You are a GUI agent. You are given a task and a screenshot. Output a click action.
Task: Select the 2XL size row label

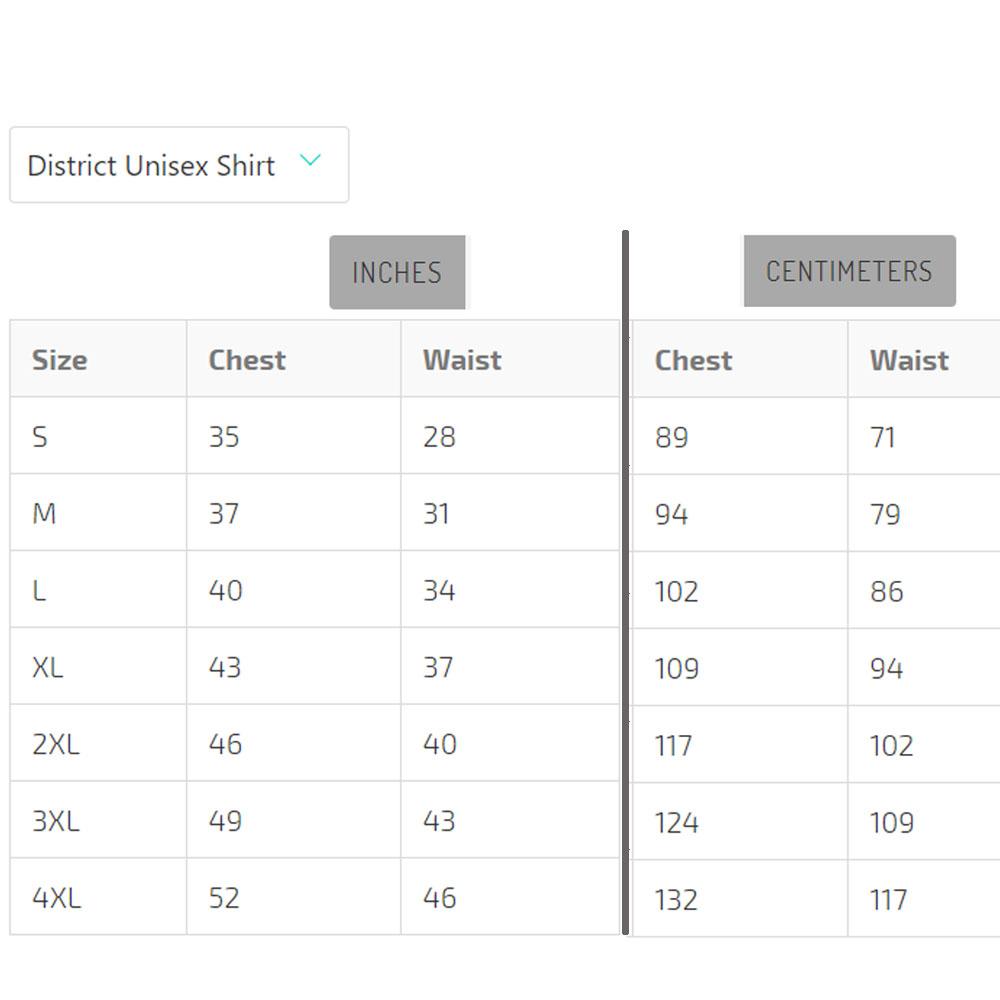[55, 744]
